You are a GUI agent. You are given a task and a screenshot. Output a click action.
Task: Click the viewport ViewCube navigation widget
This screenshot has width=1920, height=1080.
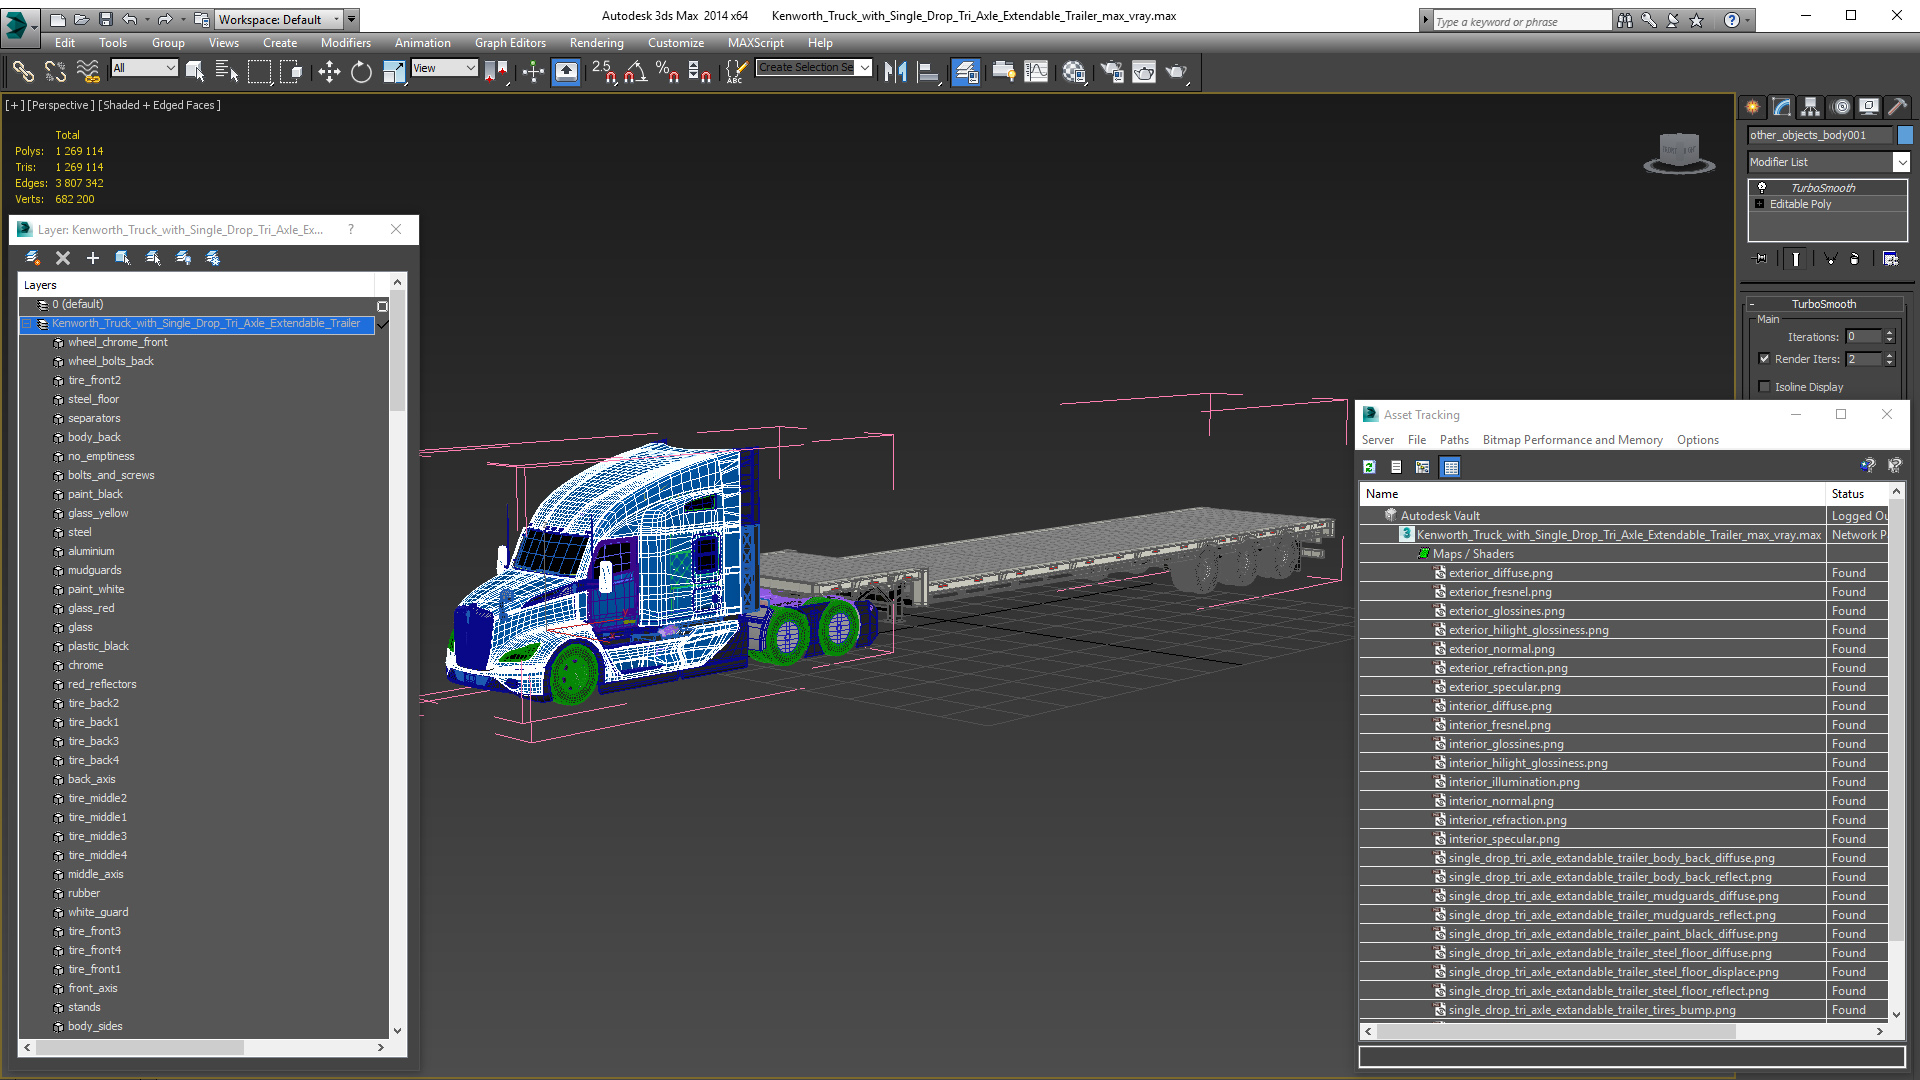1679,153
